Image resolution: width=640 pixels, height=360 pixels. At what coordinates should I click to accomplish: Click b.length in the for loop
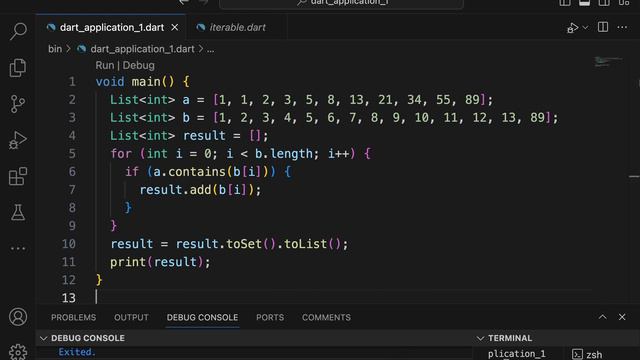tap(284, 154)
